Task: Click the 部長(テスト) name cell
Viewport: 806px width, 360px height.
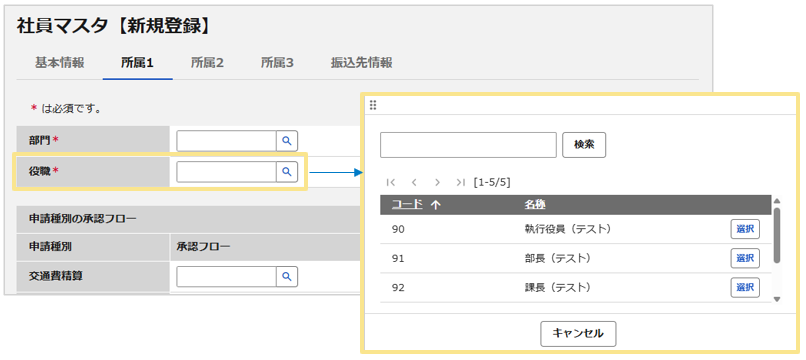Action: [557, 258]
